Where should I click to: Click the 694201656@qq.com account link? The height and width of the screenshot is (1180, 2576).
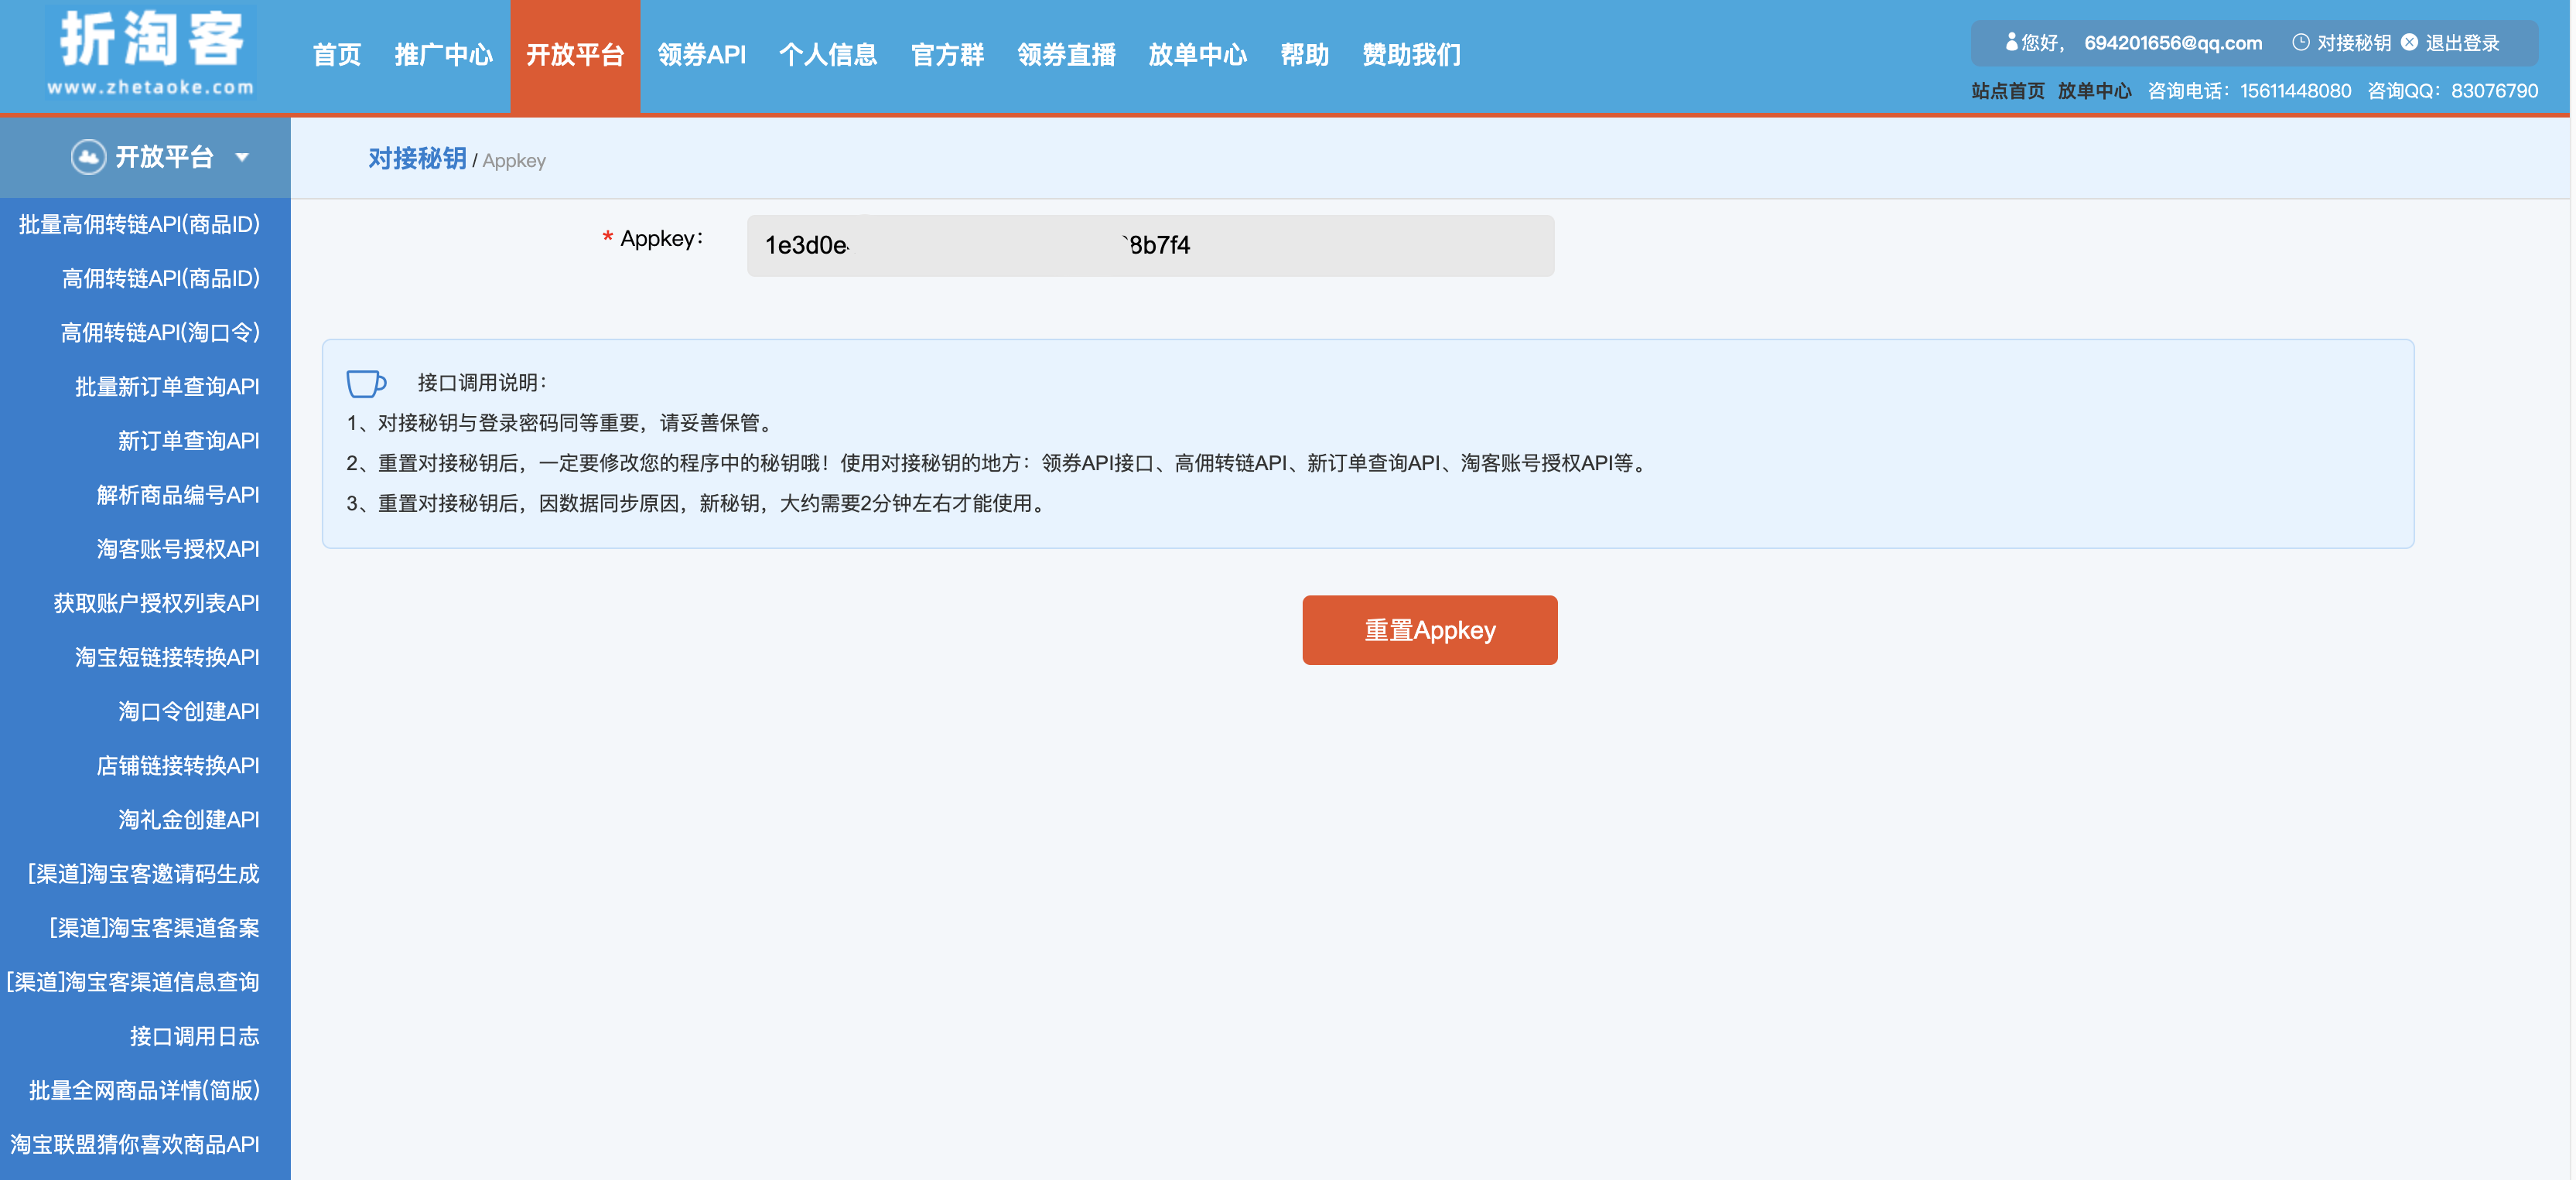2173,43
